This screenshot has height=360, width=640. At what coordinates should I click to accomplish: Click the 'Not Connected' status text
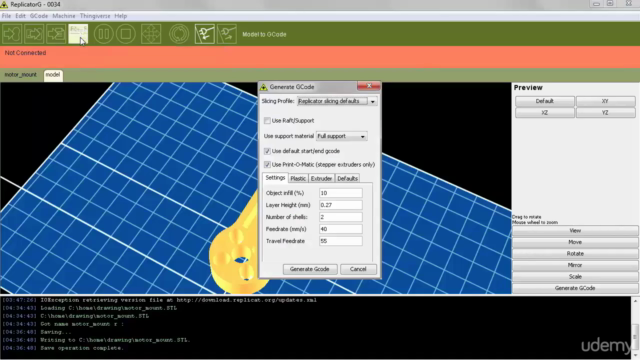click(x=25, y=53)
